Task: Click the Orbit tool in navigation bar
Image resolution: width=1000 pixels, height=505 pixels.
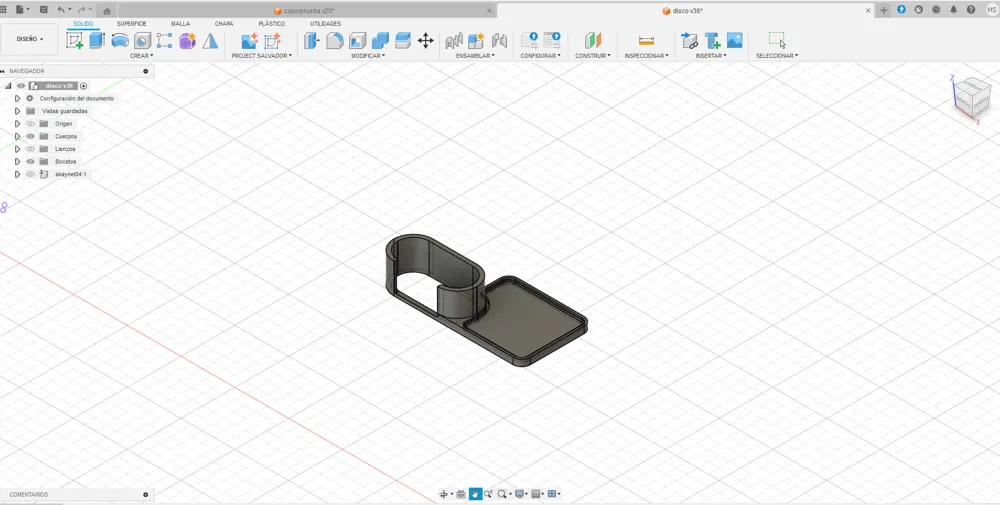Action: click(x=444, y=494)
